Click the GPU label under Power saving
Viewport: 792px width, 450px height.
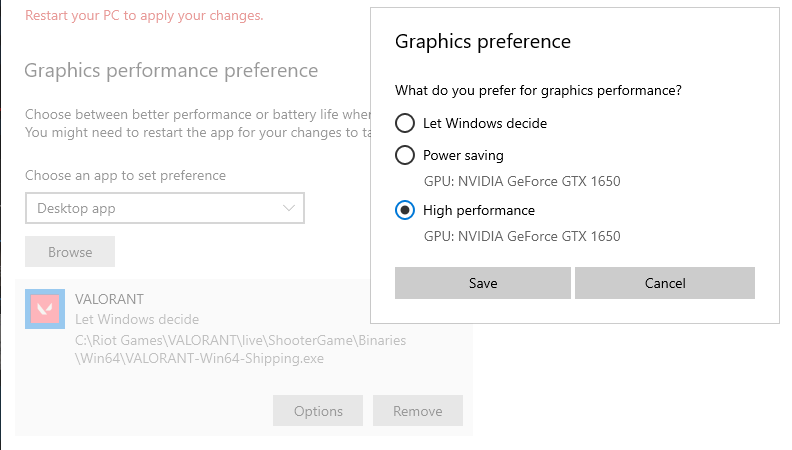pyautogui.click(x=522, y=181)
